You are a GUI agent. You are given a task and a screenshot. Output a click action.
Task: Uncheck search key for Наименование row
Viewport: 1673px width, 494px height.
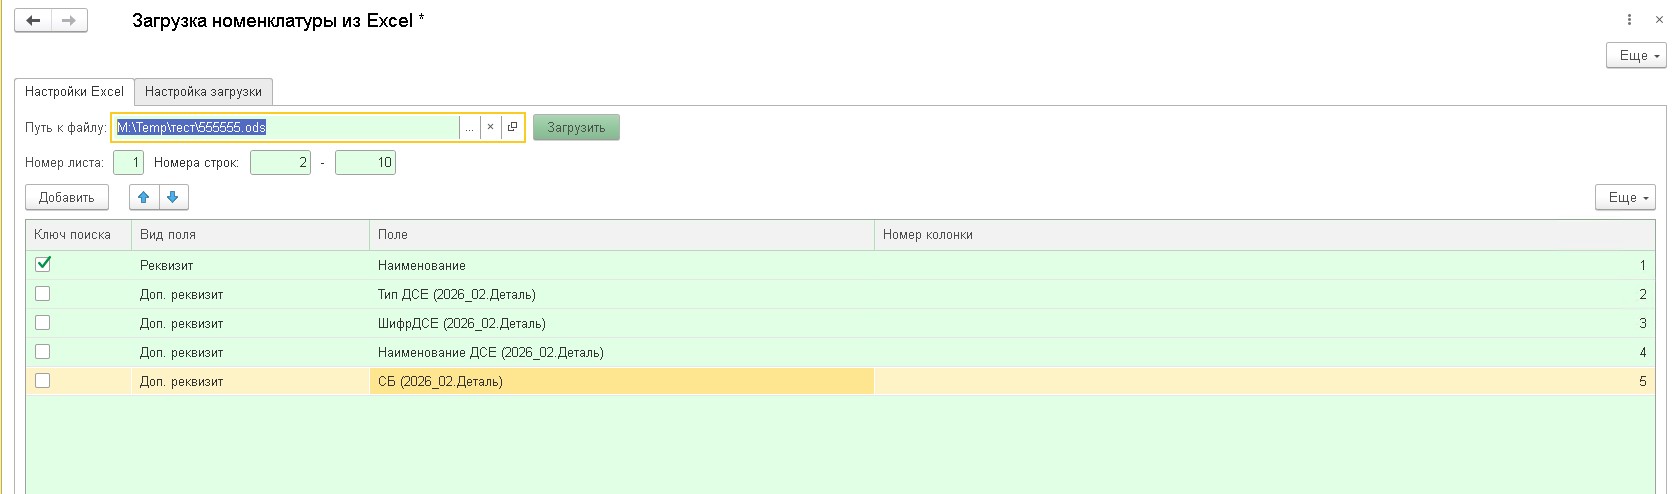pyautogui.click(x=42, y=264)
